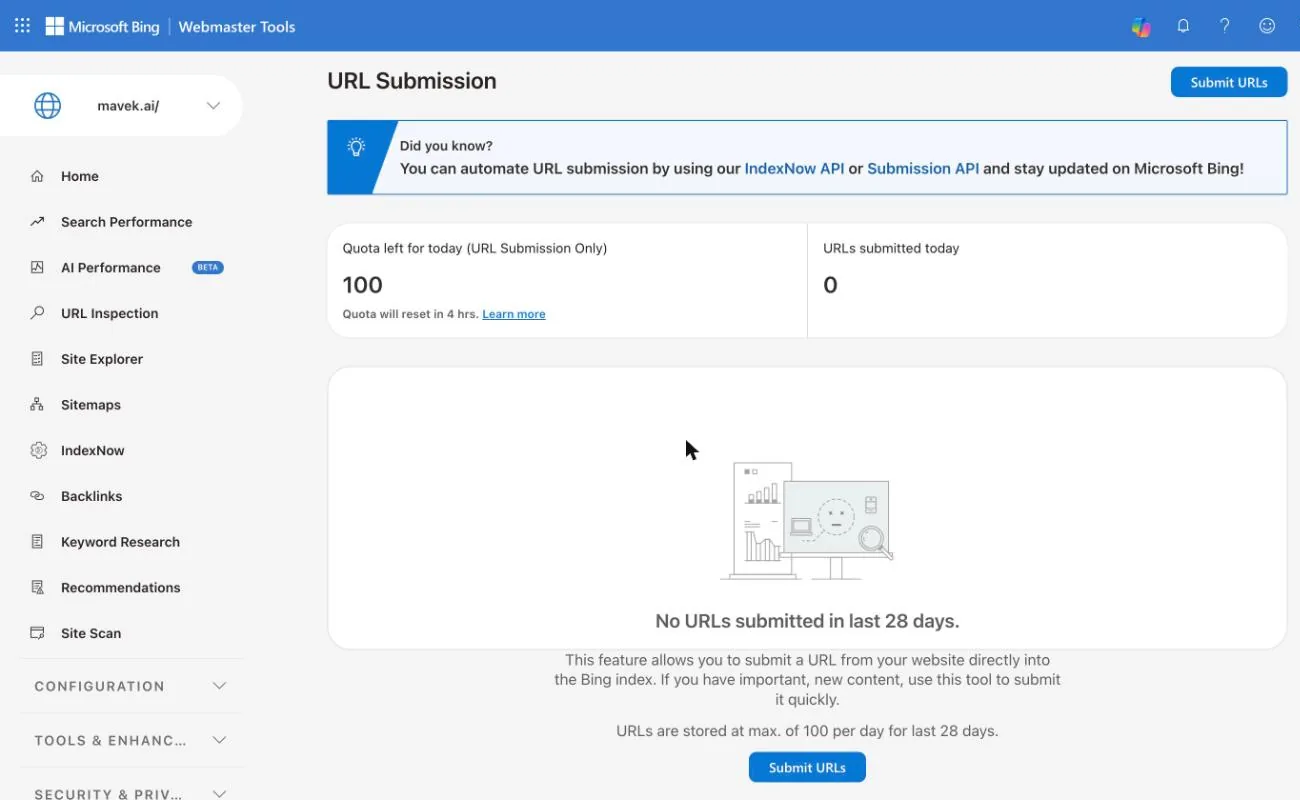Click the Microsoft Bing logo
The image size is (1300, 800).
point(102,27)
